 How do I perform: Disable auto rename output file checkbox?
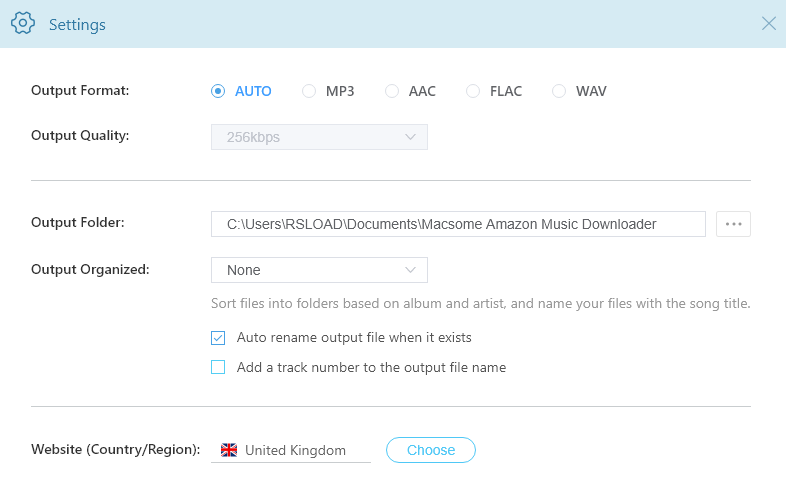[218, 338]
